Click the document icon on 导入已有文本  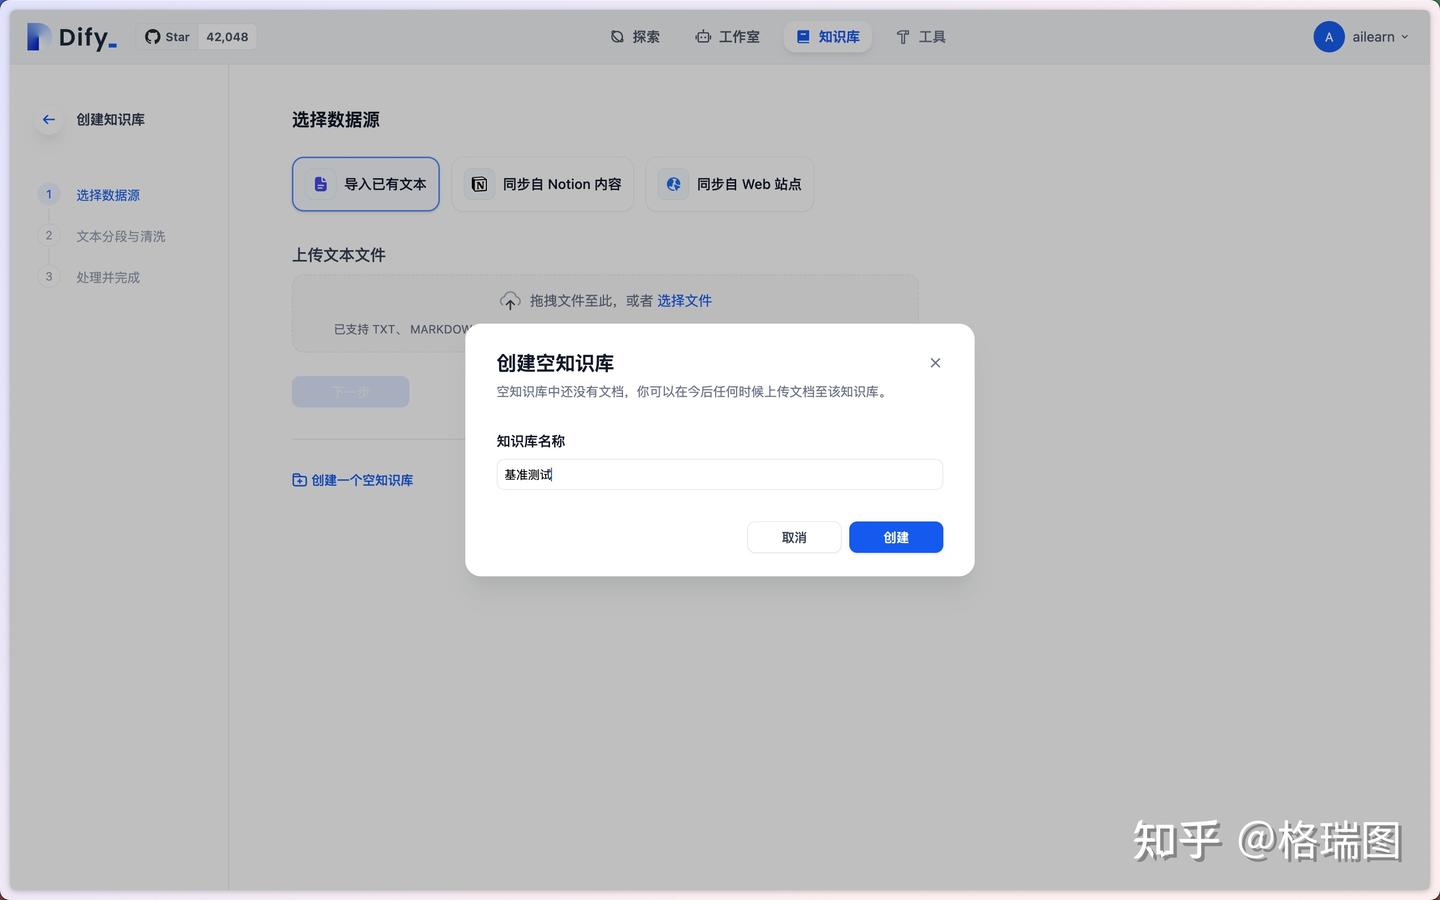[x=320, y=183]
